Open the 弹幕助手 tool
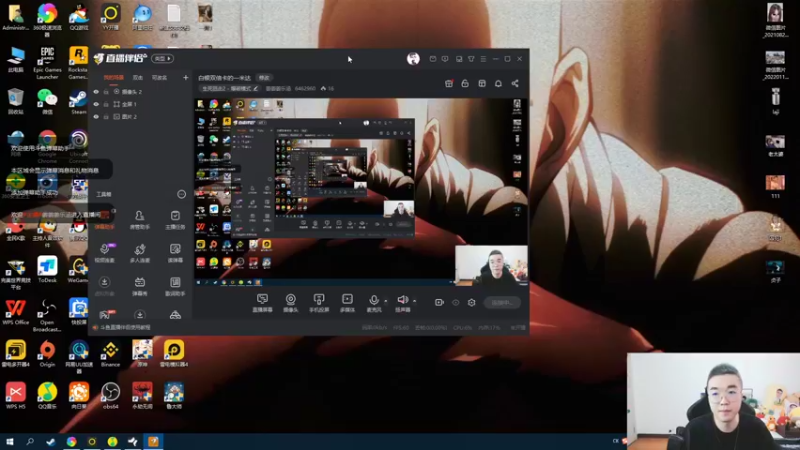Viewport: 800px width, 450px height. click(105, 220)
